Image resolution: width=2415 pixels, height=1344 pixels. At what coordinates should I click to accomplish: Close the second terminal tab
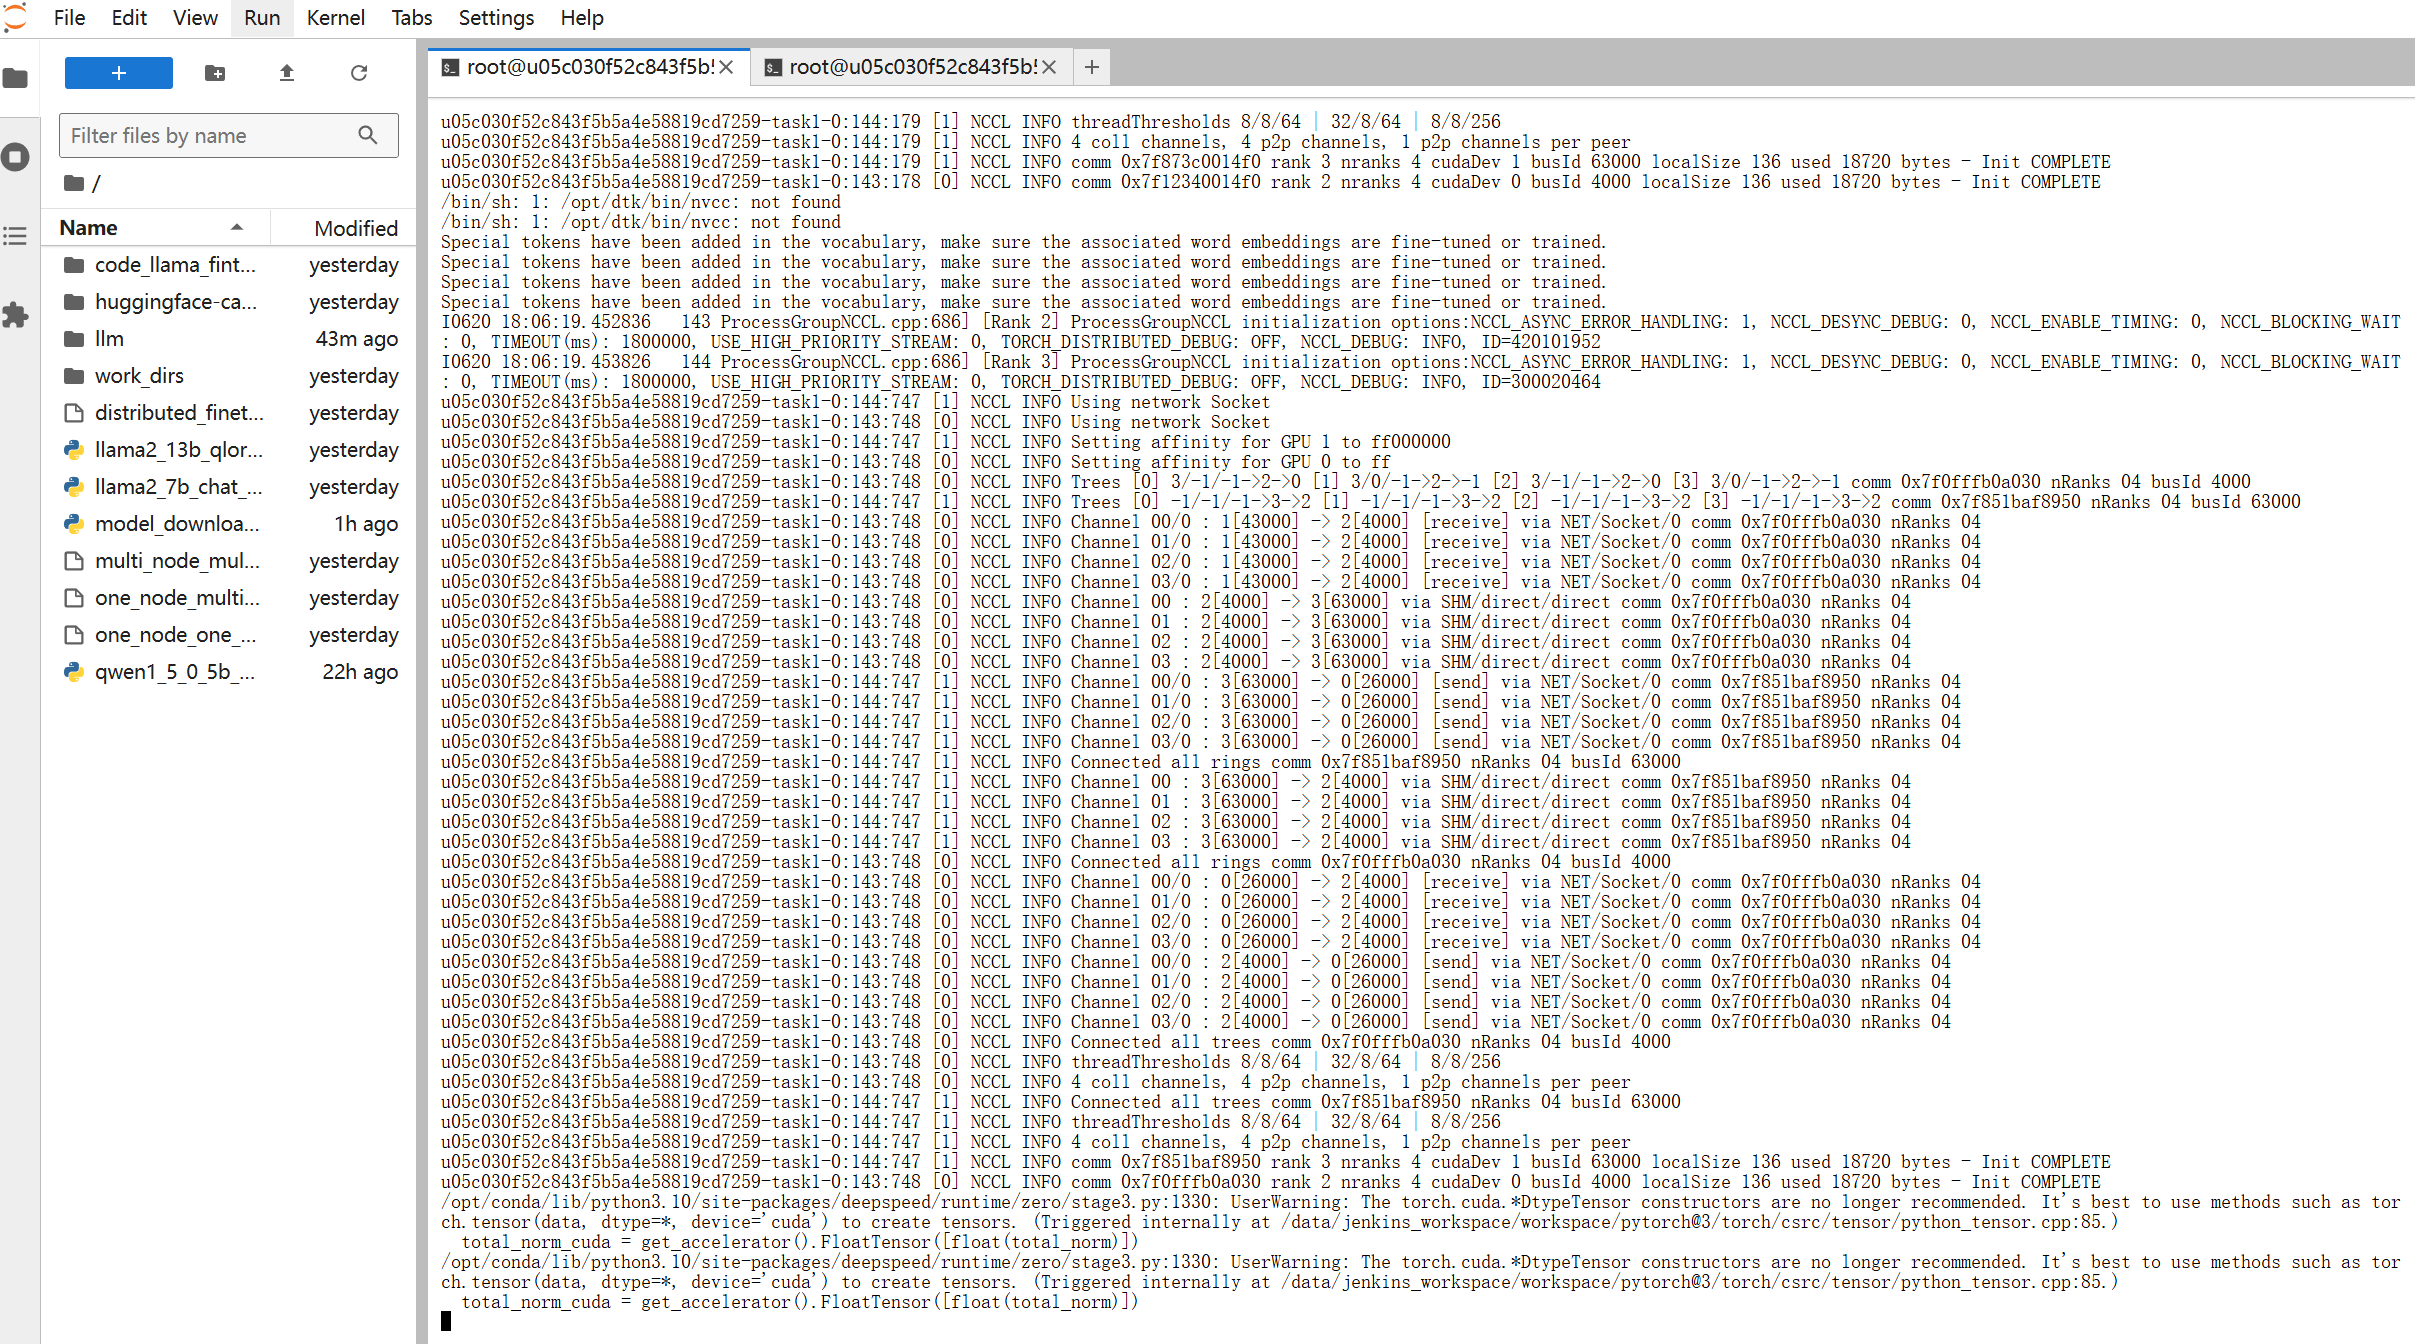[x=1049, y=67]
